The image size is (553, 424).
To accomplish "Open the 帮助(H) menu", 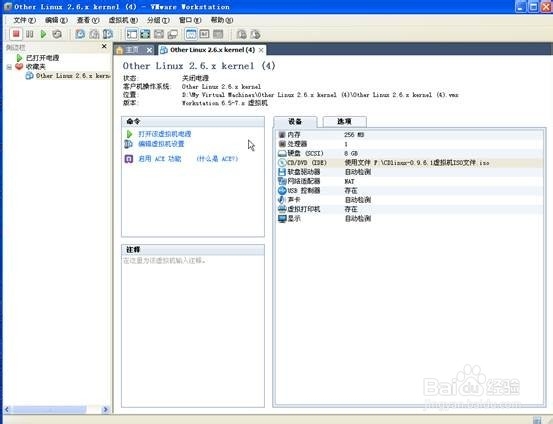I will pyautogui.click(x=222, y=20).
